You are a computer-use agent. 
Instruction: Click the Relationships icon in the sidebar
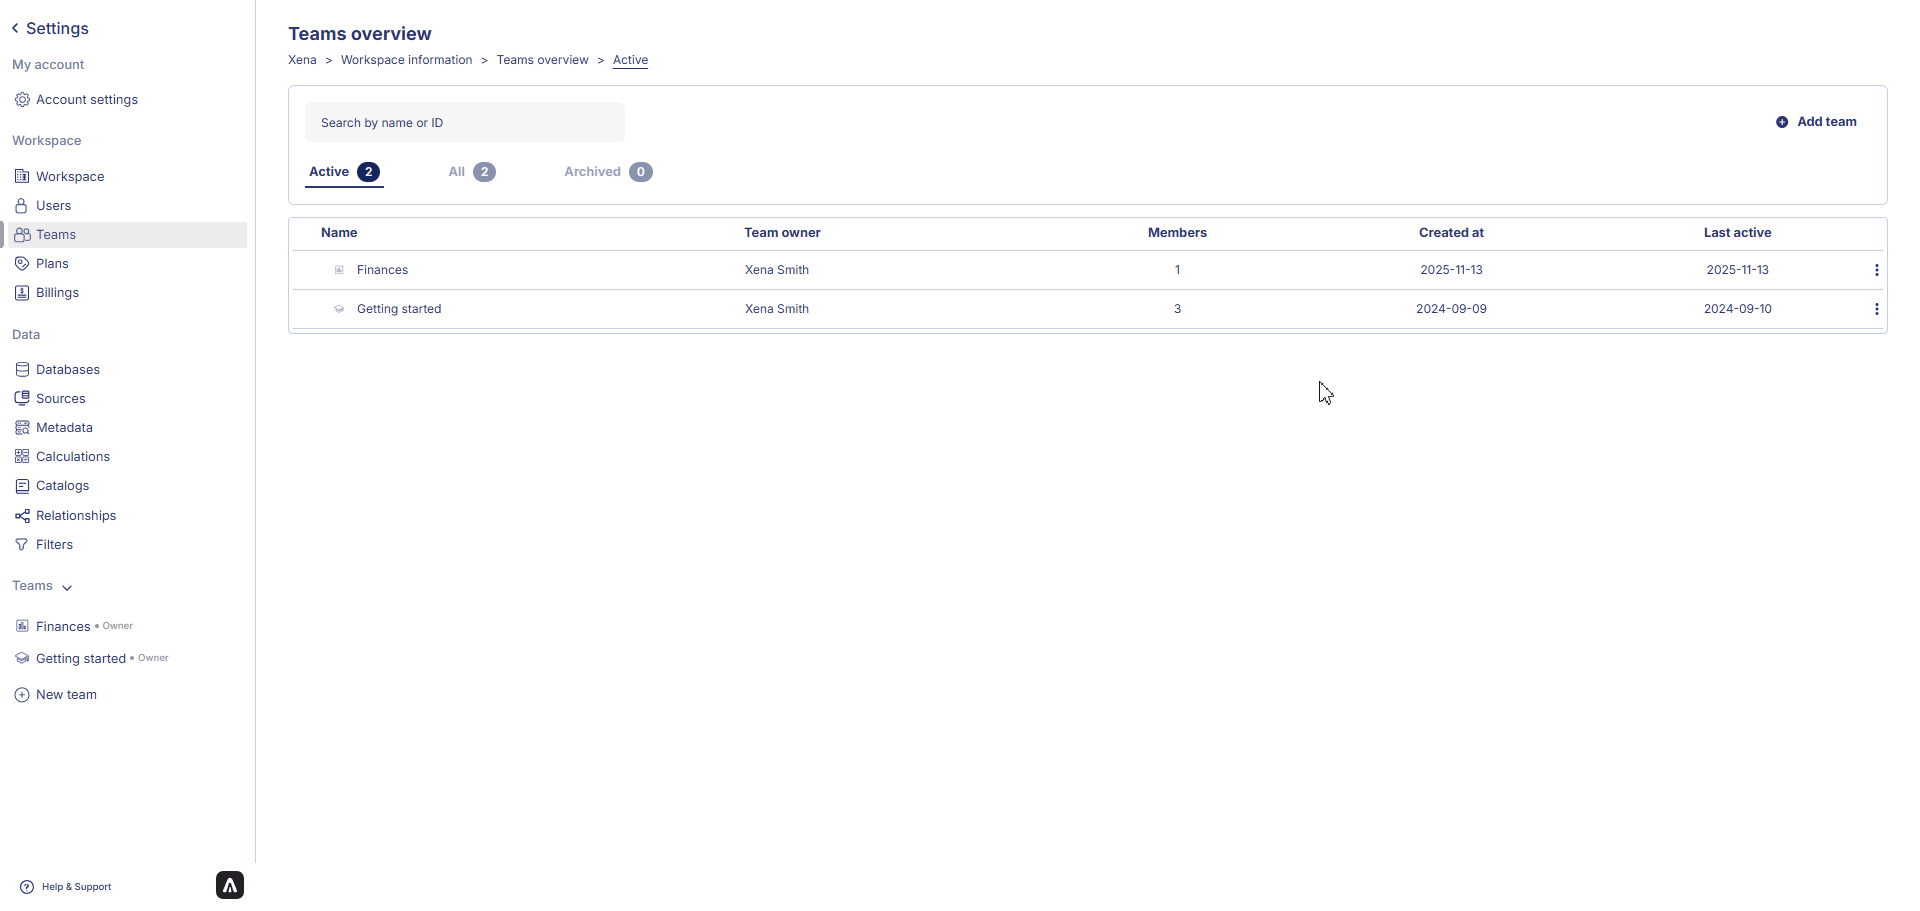[x=22, y=516]
